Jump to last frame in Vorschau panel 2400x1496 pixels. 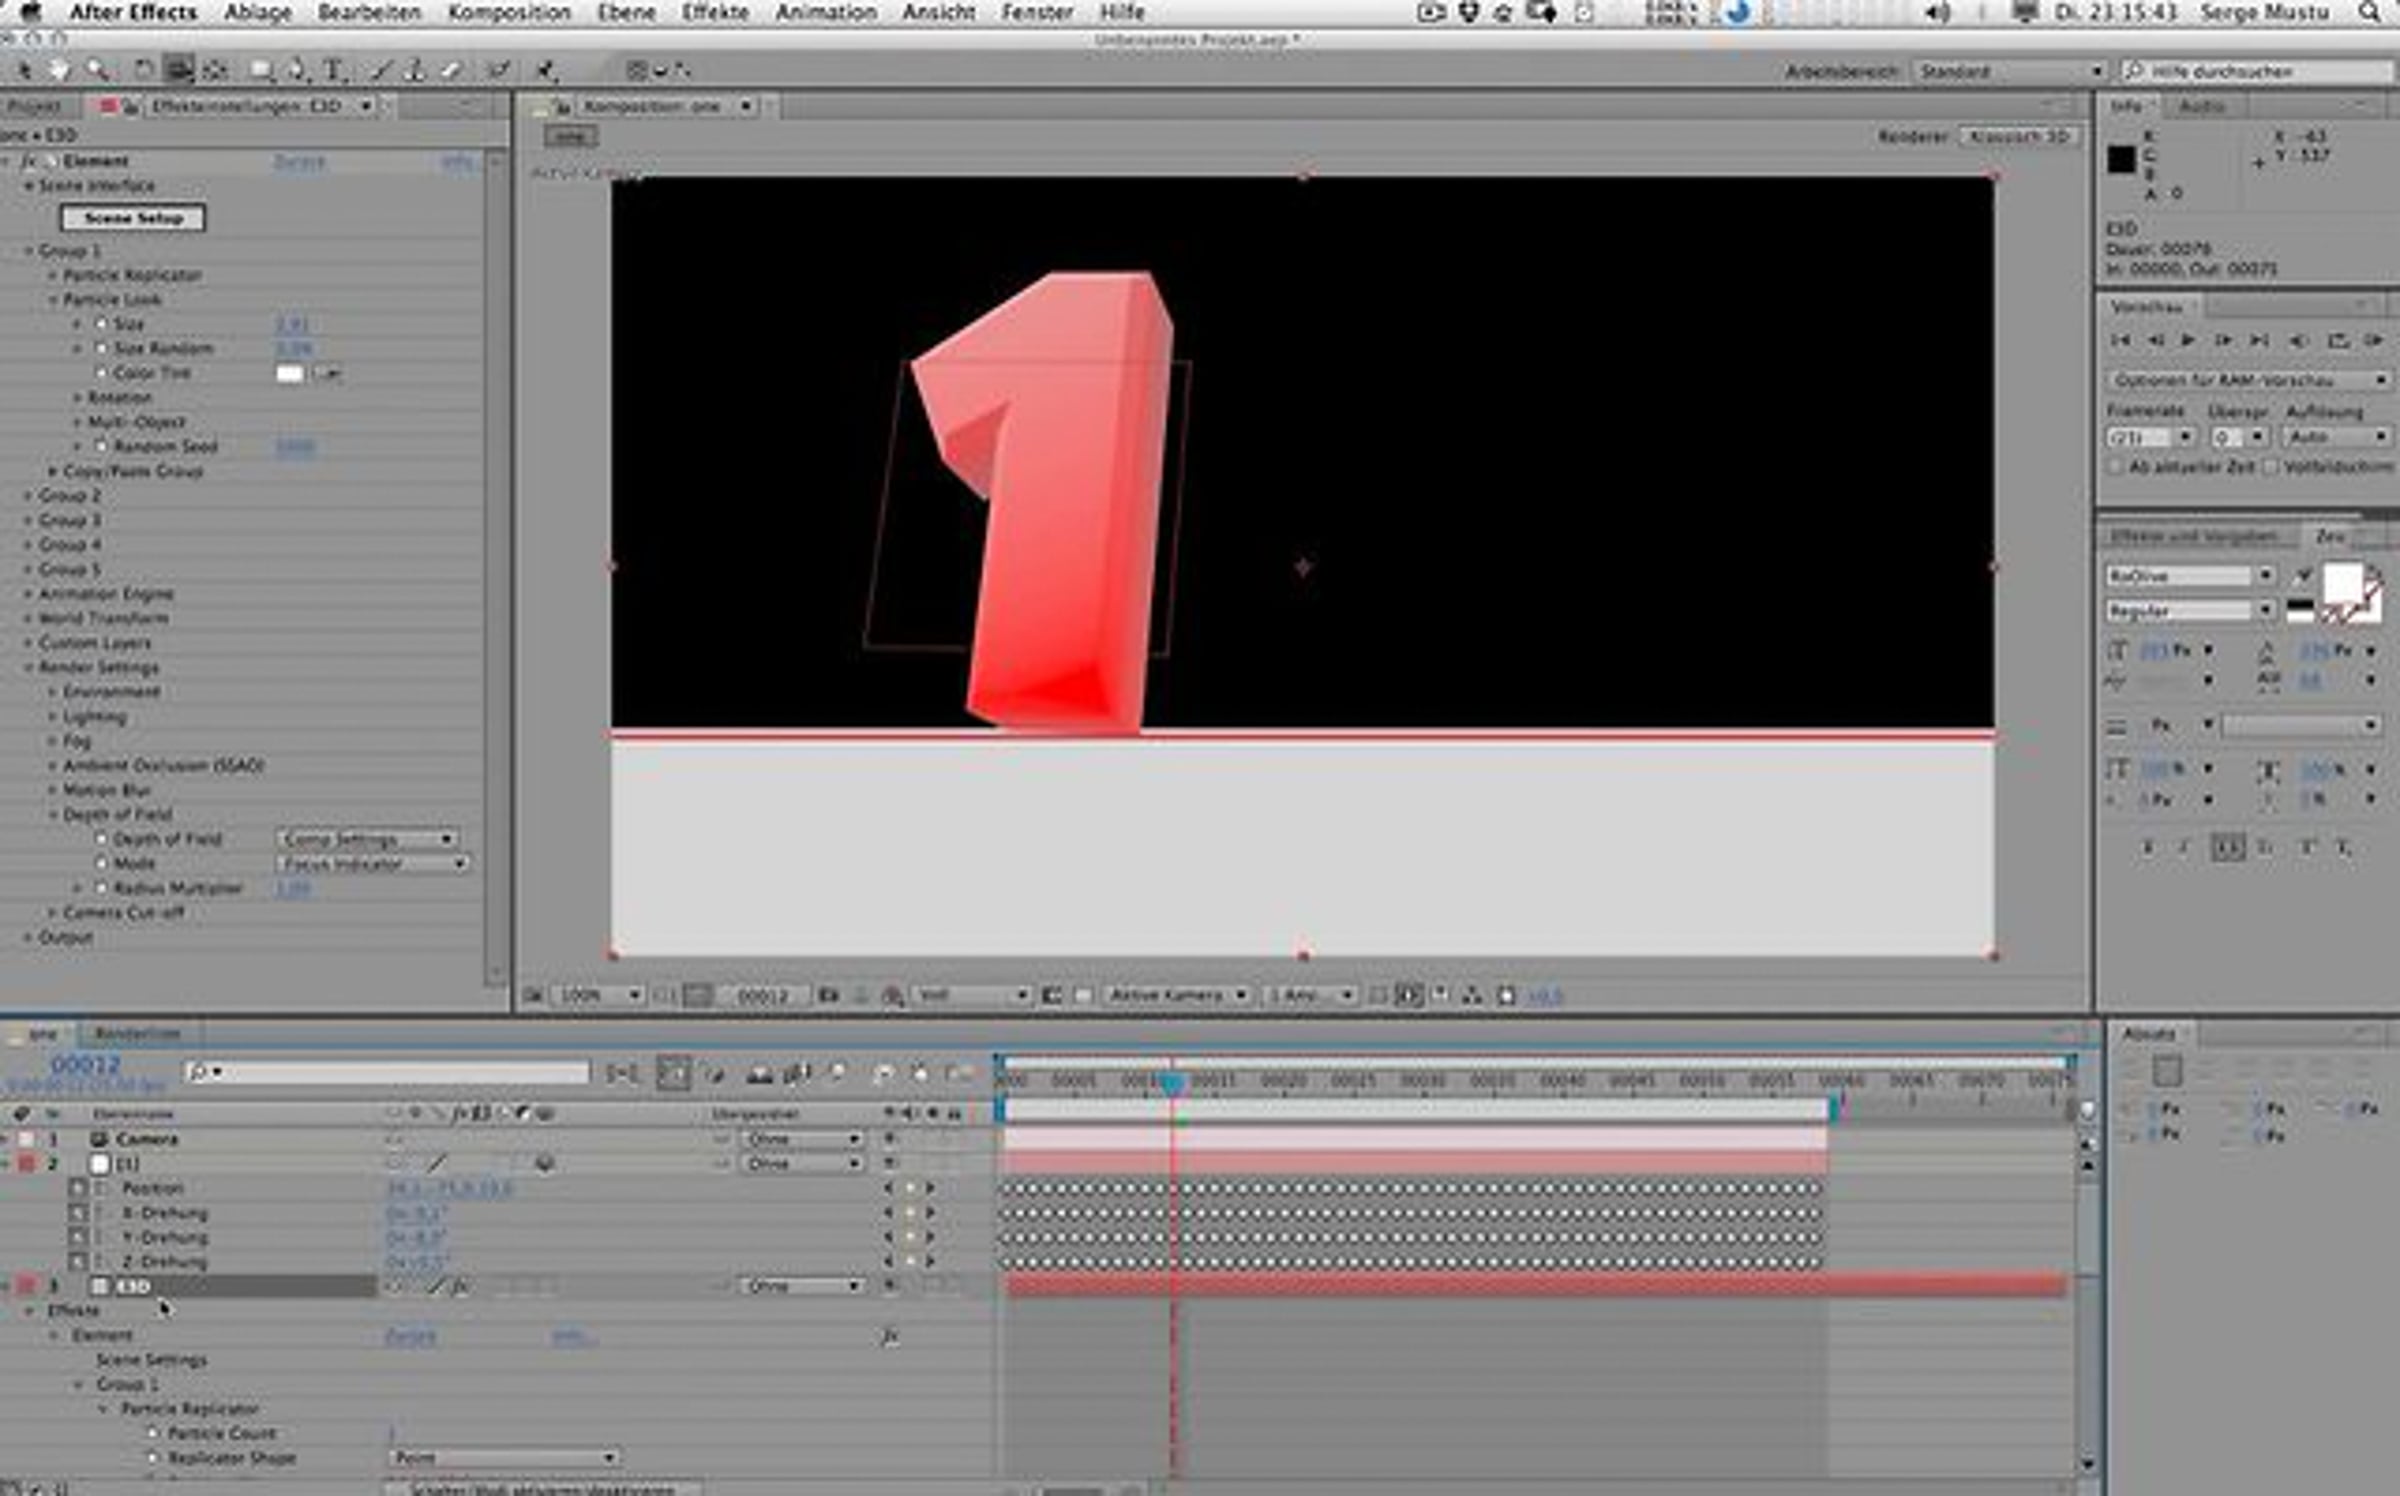pos(2259,341)
